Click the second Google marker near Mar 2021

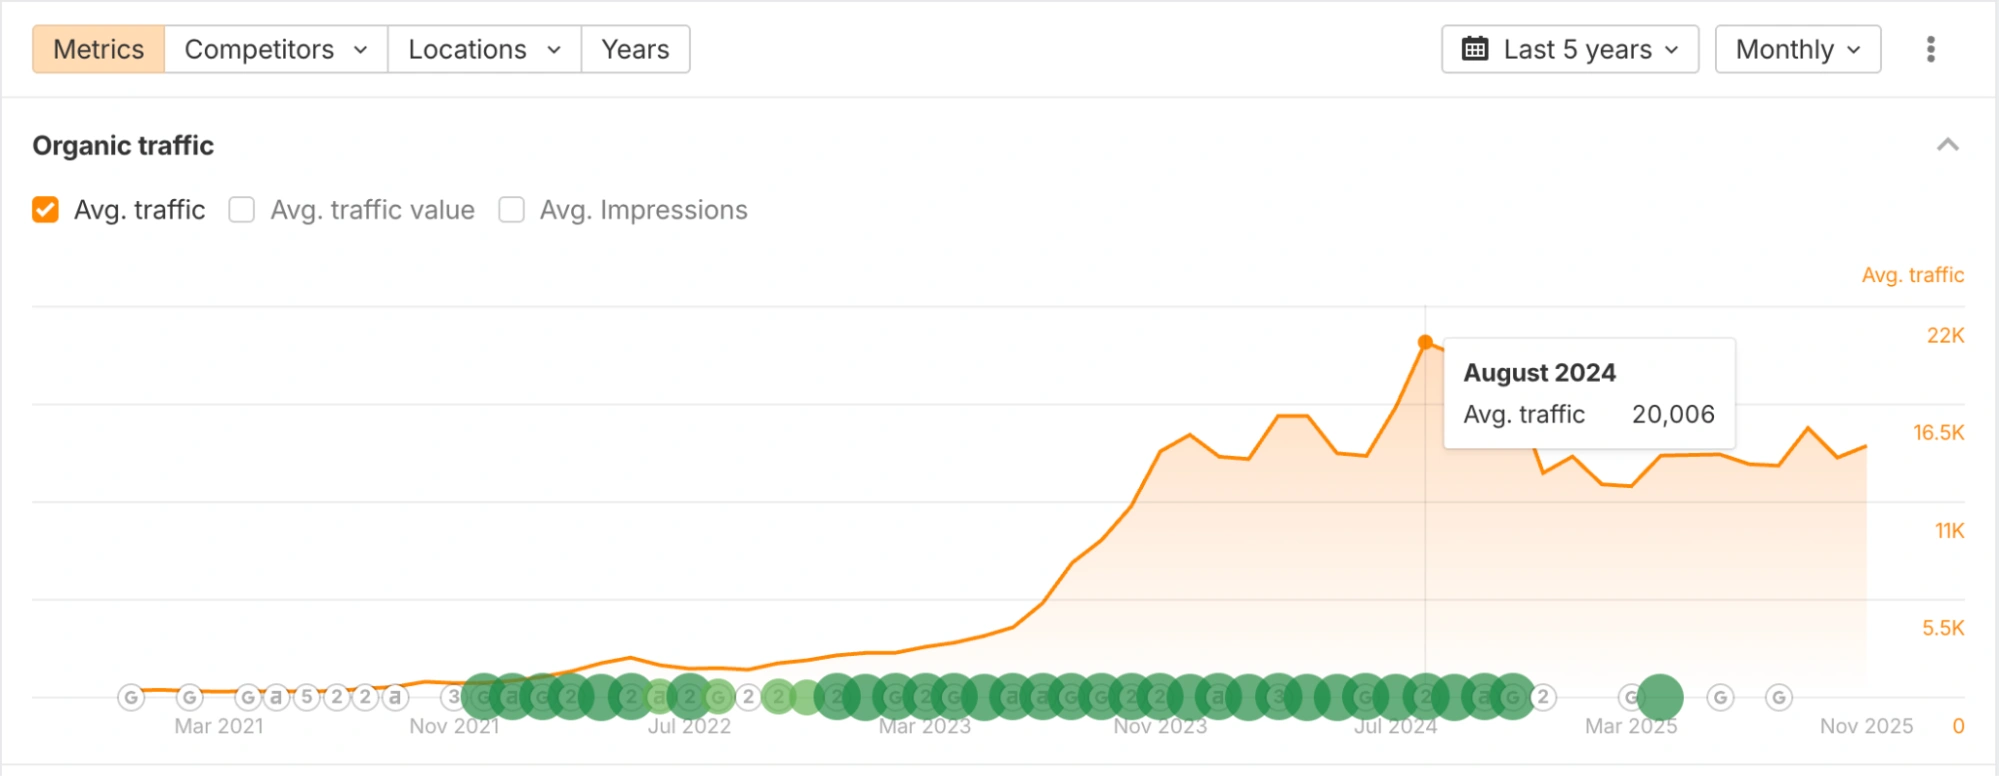pos(190,697)
